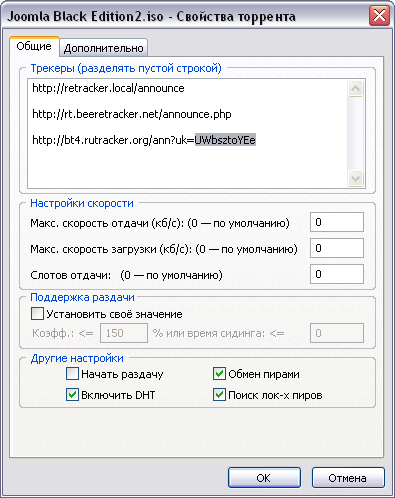The height and width of the screenshot is (498, 395).
Task: Click the Макс. скорость отдачи label
Action: (160, 223)
